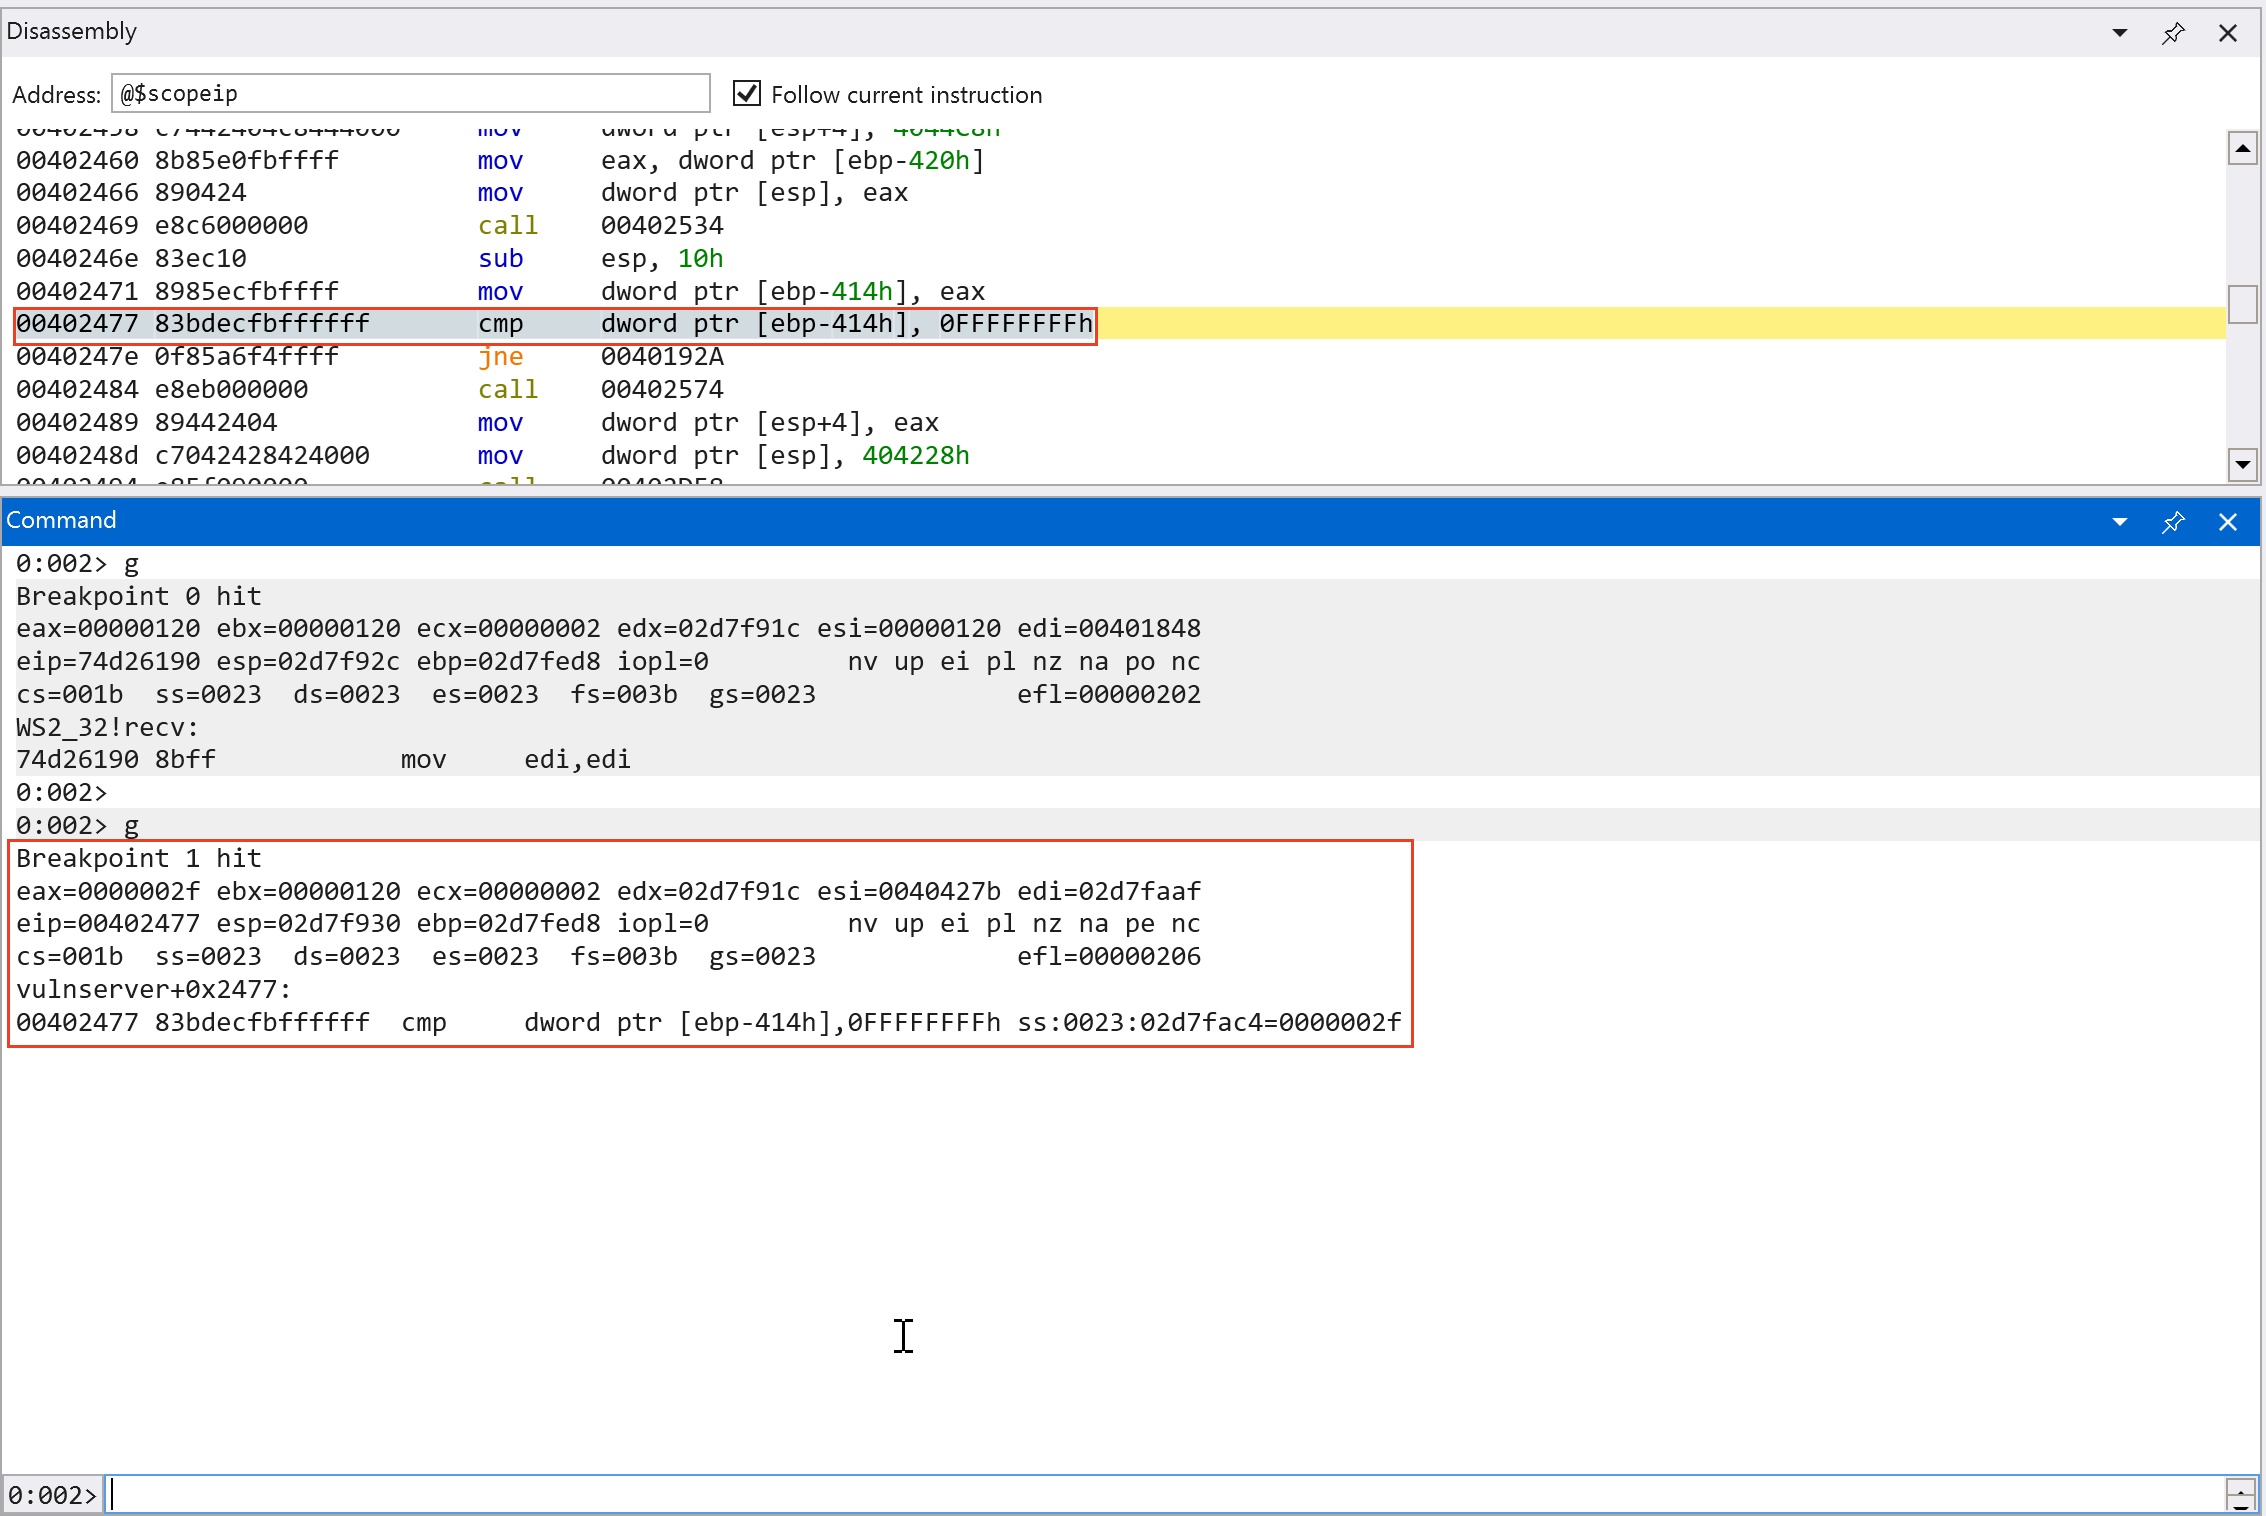2266x1516 pixels.
Task: Pin the Disassembly window
Action: 2173,33
